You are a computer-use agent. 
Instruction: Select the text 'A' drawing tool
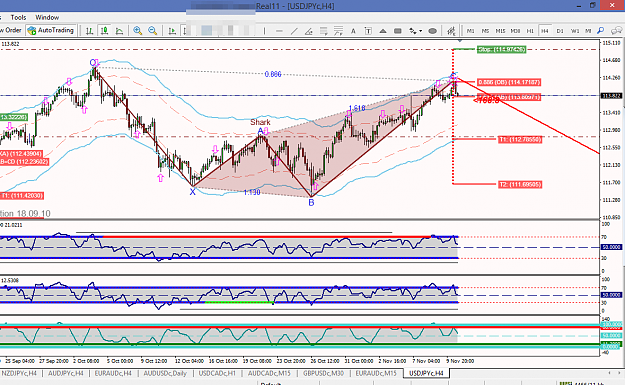[353, 31]
